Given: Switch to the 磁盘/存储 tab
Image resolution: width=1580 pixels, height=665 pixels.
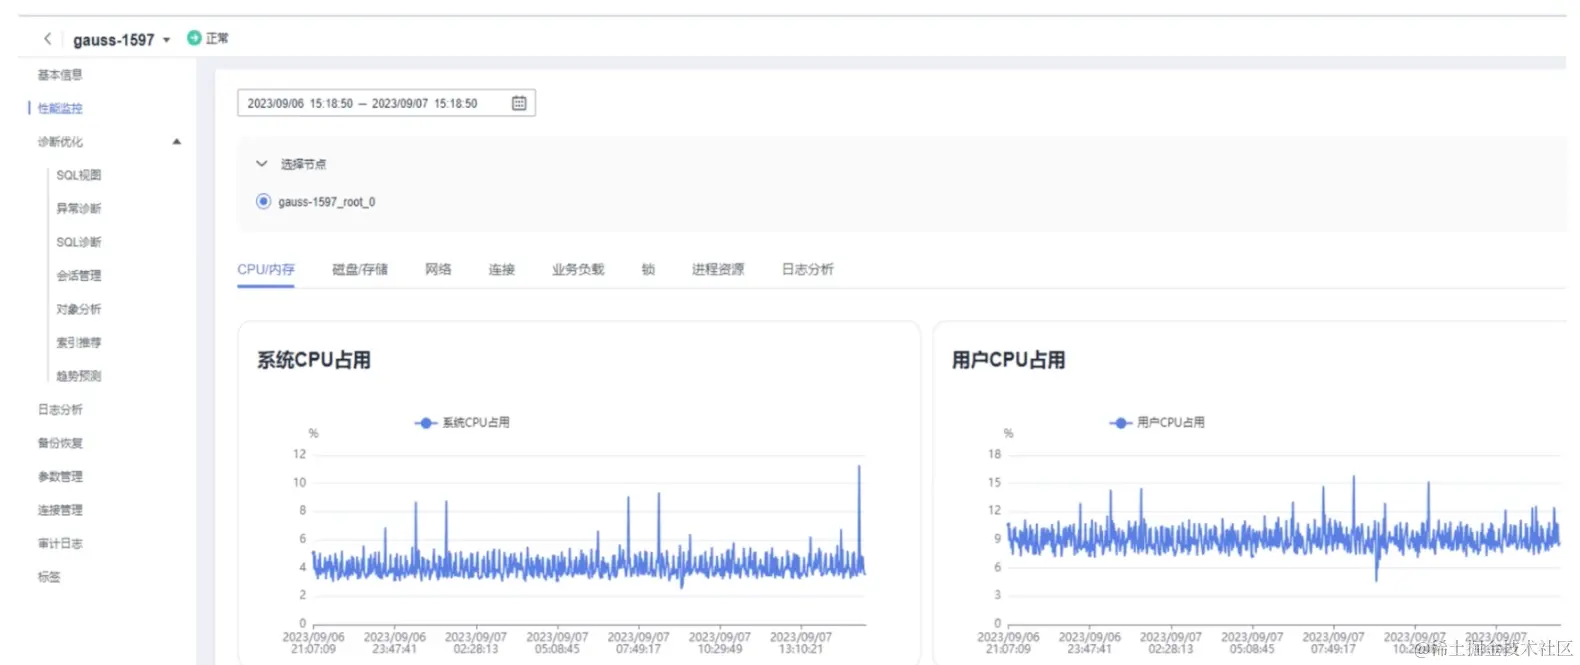Looking at the screenshot, I should click(x=360, y=269).
